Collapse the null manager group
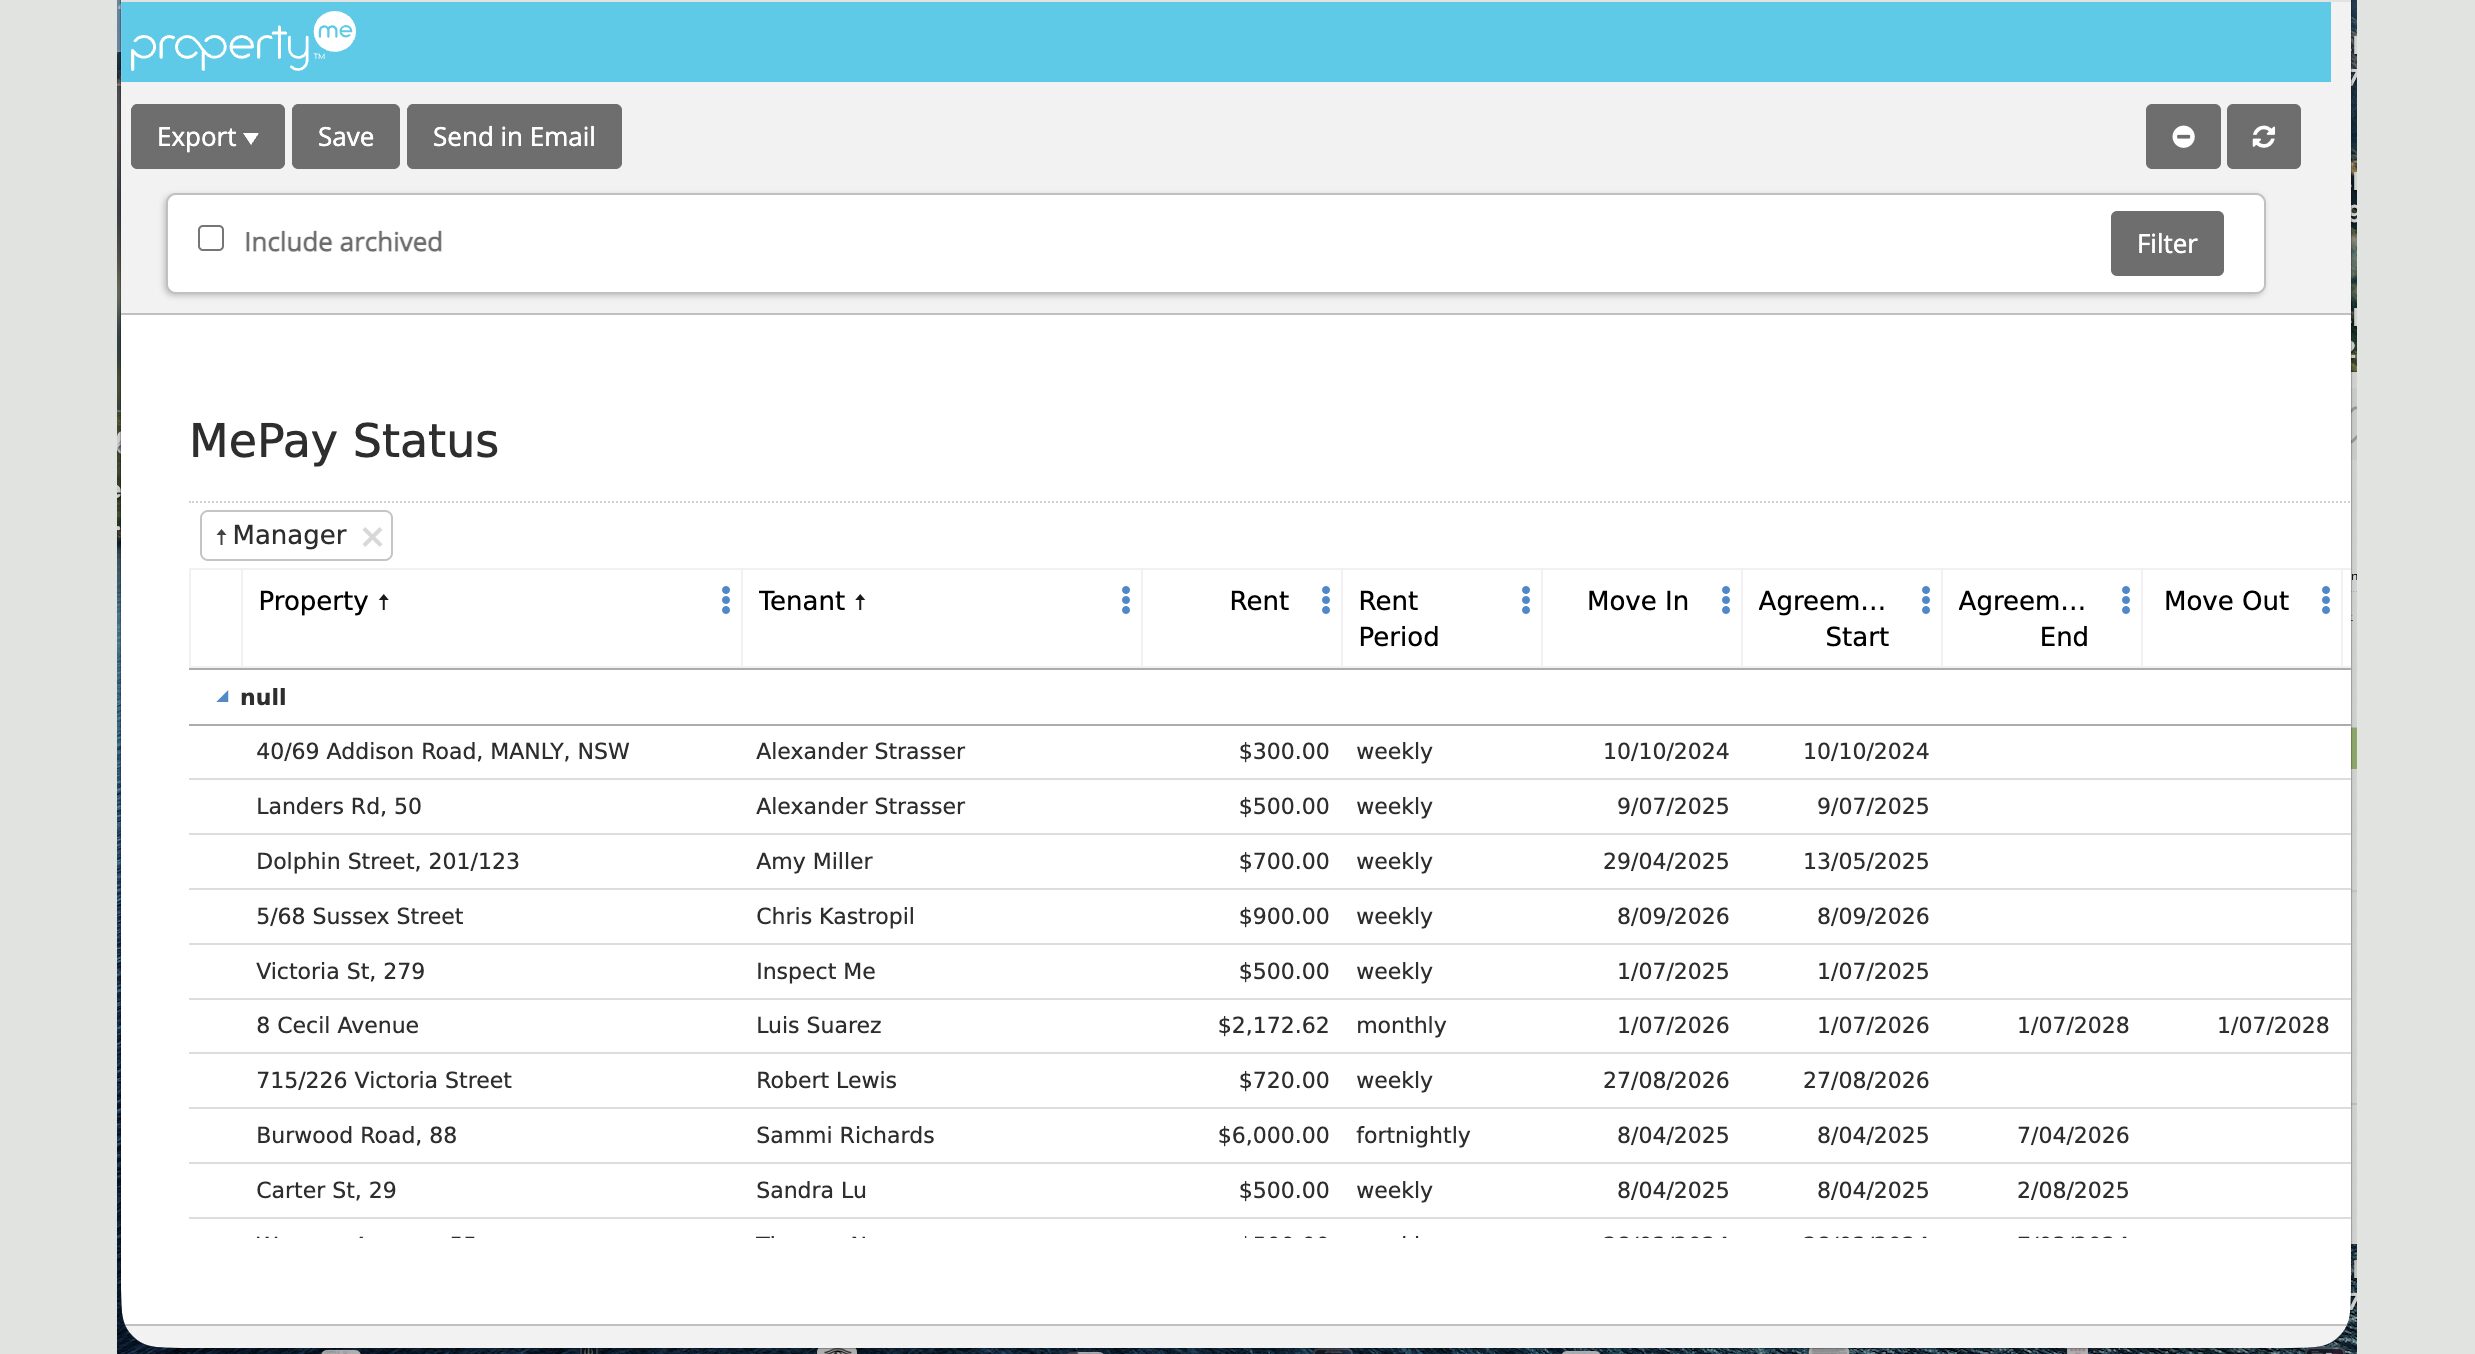Viewport: 2475px width, 1354px height. pyautogui.click(x=223, y=697)
